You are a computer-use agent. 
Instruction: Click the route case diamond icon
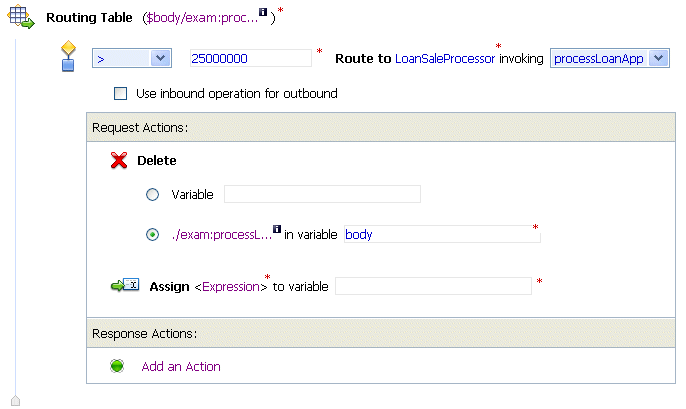click(68, 56)
